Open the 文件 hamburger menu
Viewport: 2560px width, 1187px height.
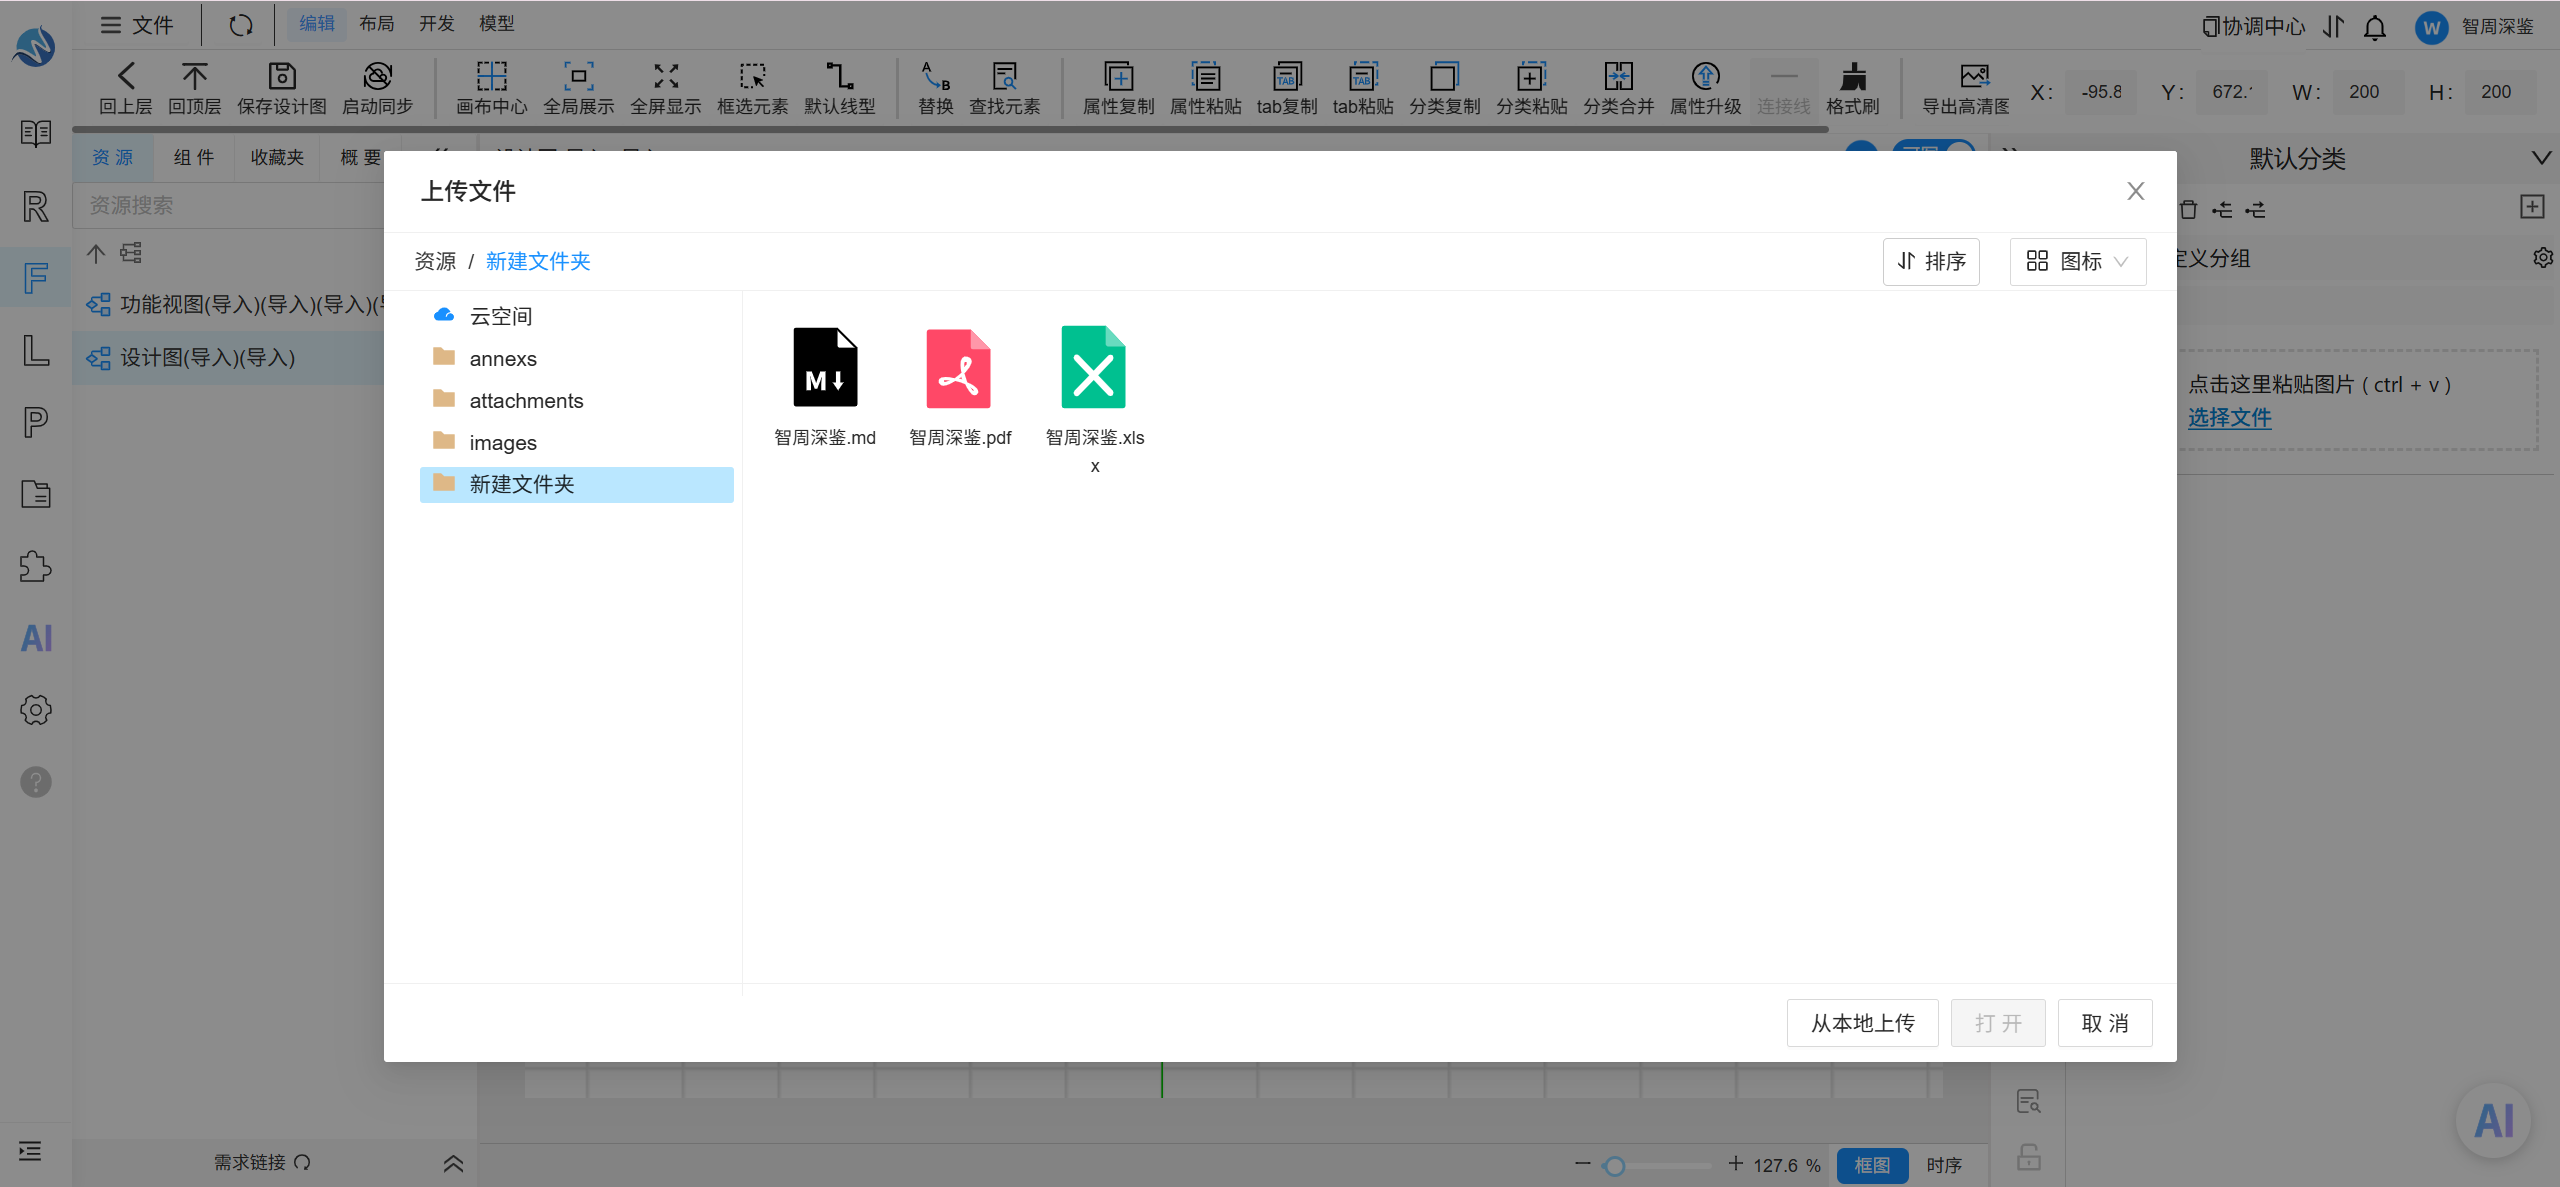[137, 25]
